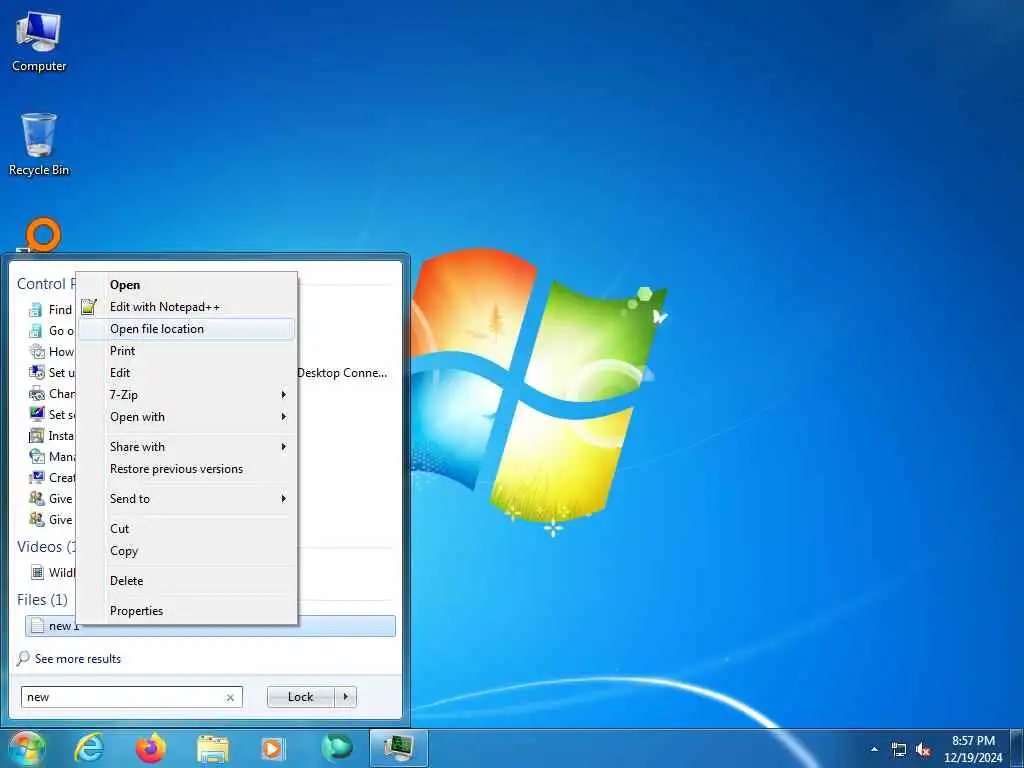
Task: Click the Show desktop strip beside the clock
Action: pos(1017,748)
